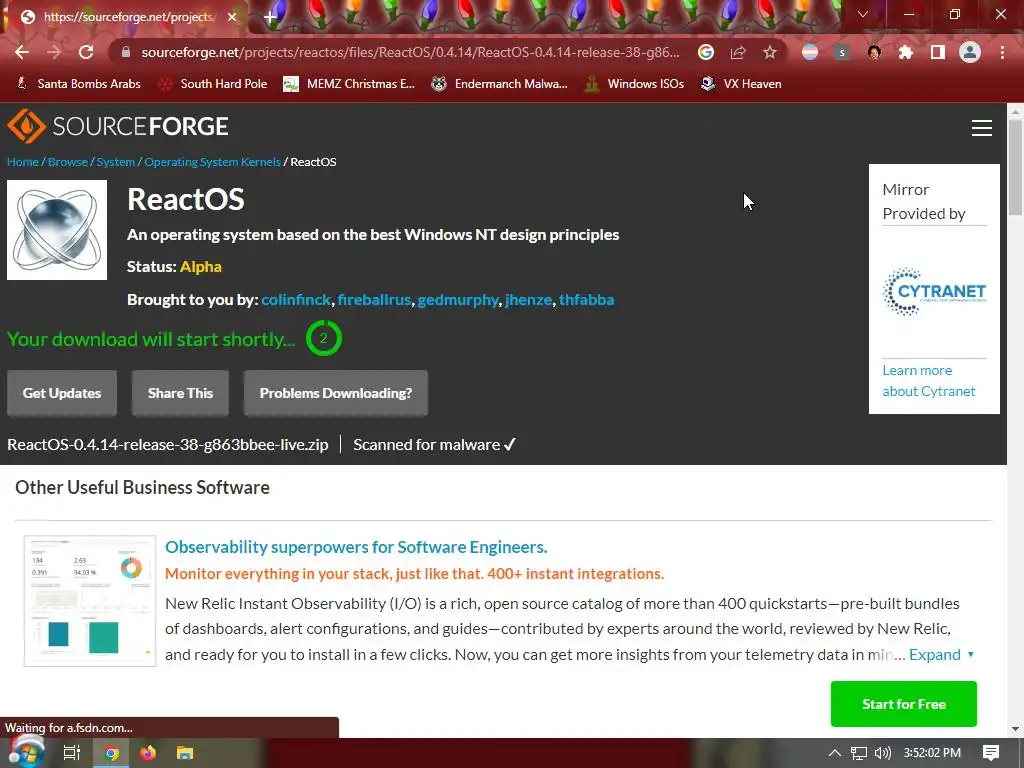Click the Google icon in address bar
The height and width of the screenshot is (768, 1024).
[x=705, y=52]
